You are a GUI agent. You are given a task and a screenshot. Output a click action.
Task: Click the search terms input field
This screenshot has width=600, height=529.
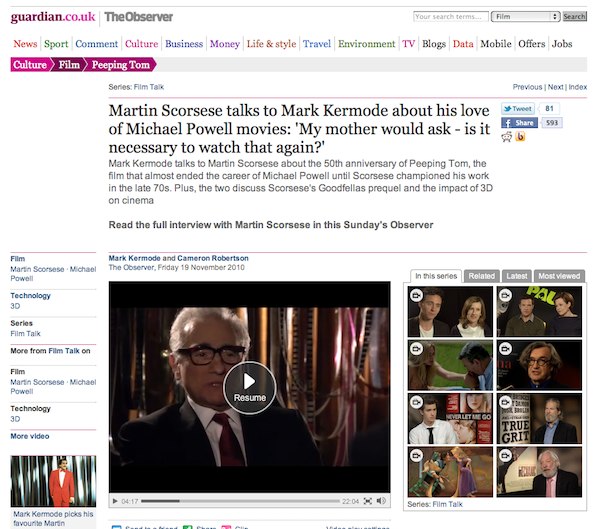click(451, 16)
